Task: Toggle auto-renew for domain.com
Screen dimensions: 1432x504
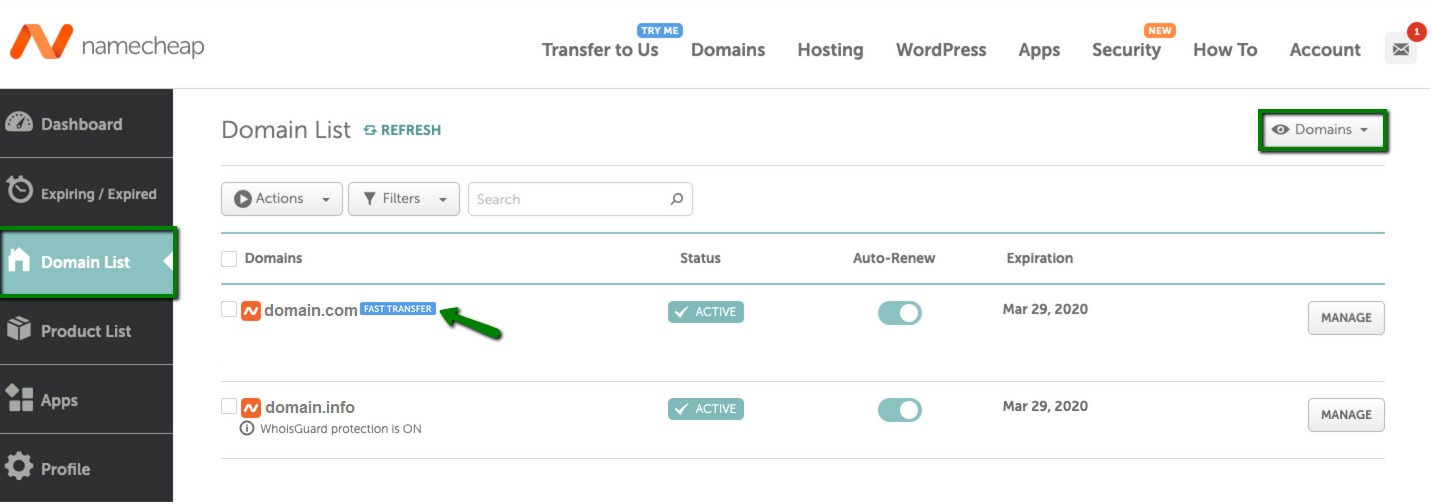Action: tap(900, 312)
